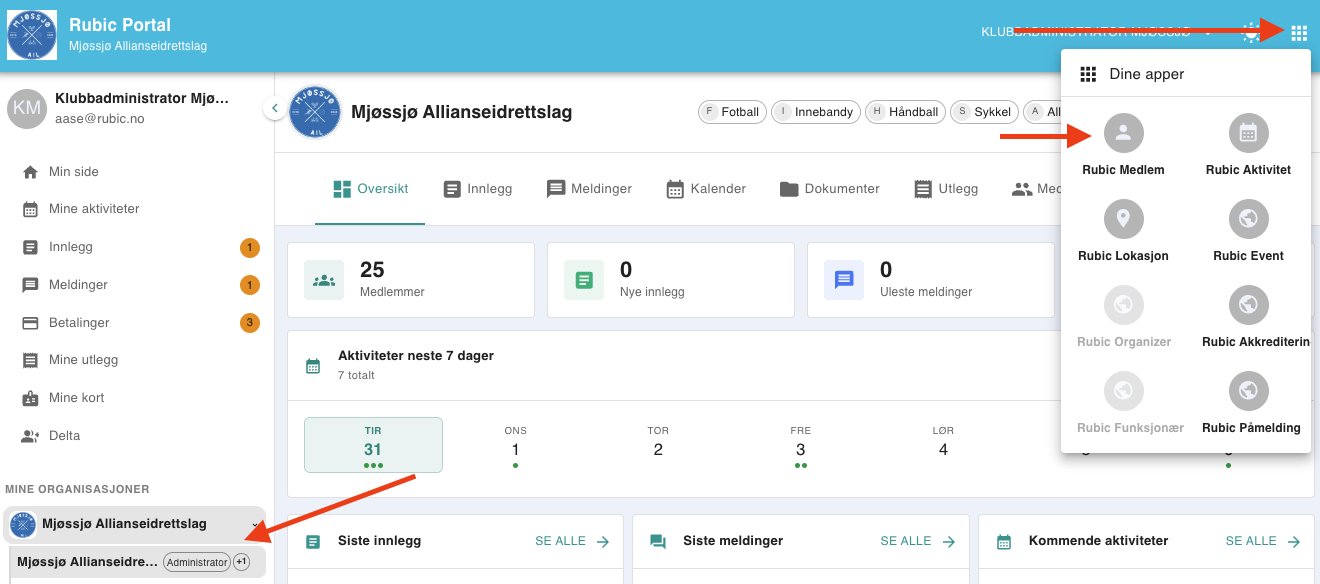The height and width of the screenshot is (584, 1320).
Task: Select day FRE 3
Action: pos(801,445)
